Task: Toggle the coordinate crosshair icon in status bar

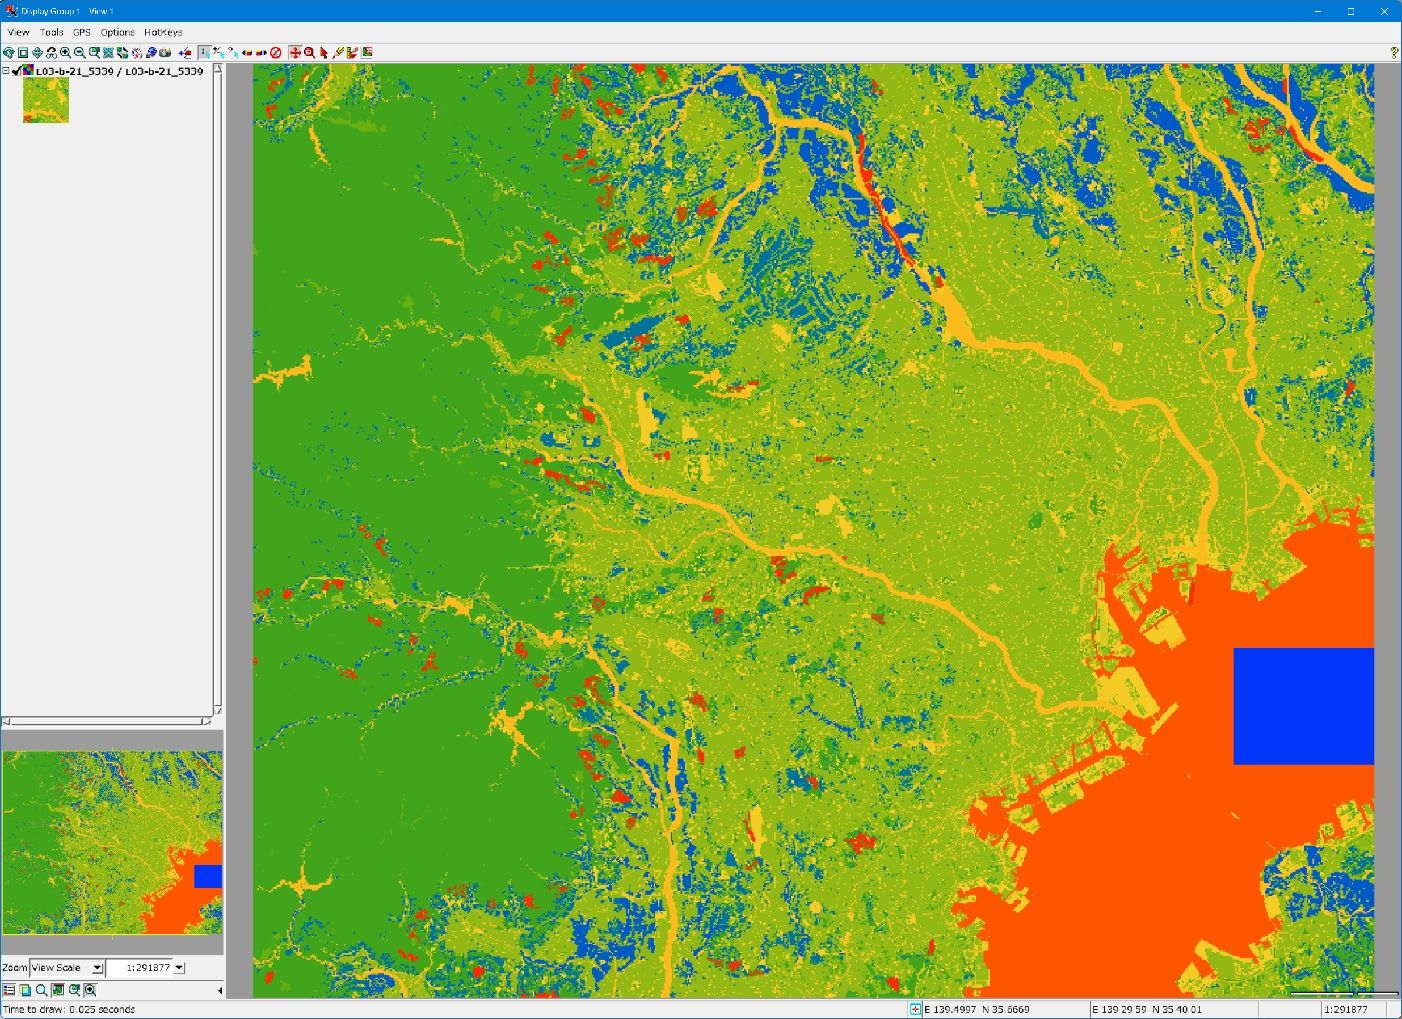Action: click(x=915, y=1009)
